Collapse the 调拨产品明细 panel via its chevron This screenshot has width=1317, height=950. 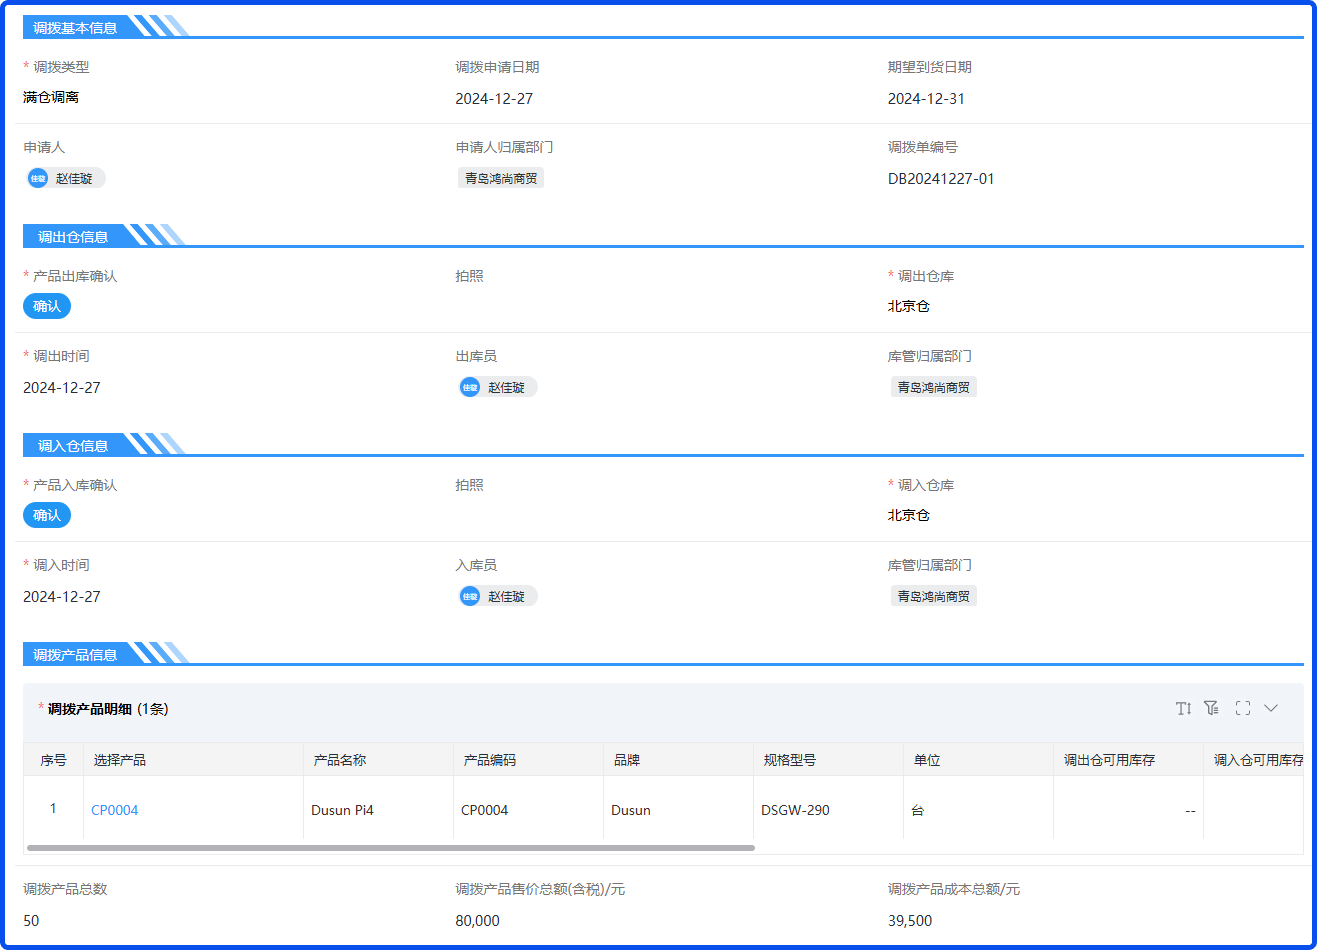1271,708
